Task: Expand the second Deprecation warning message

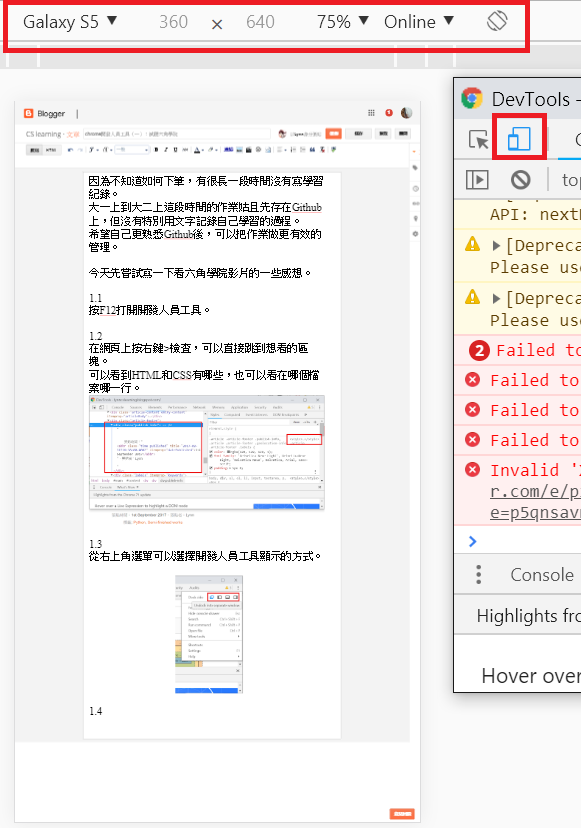Action: click(x=496, y=299)
